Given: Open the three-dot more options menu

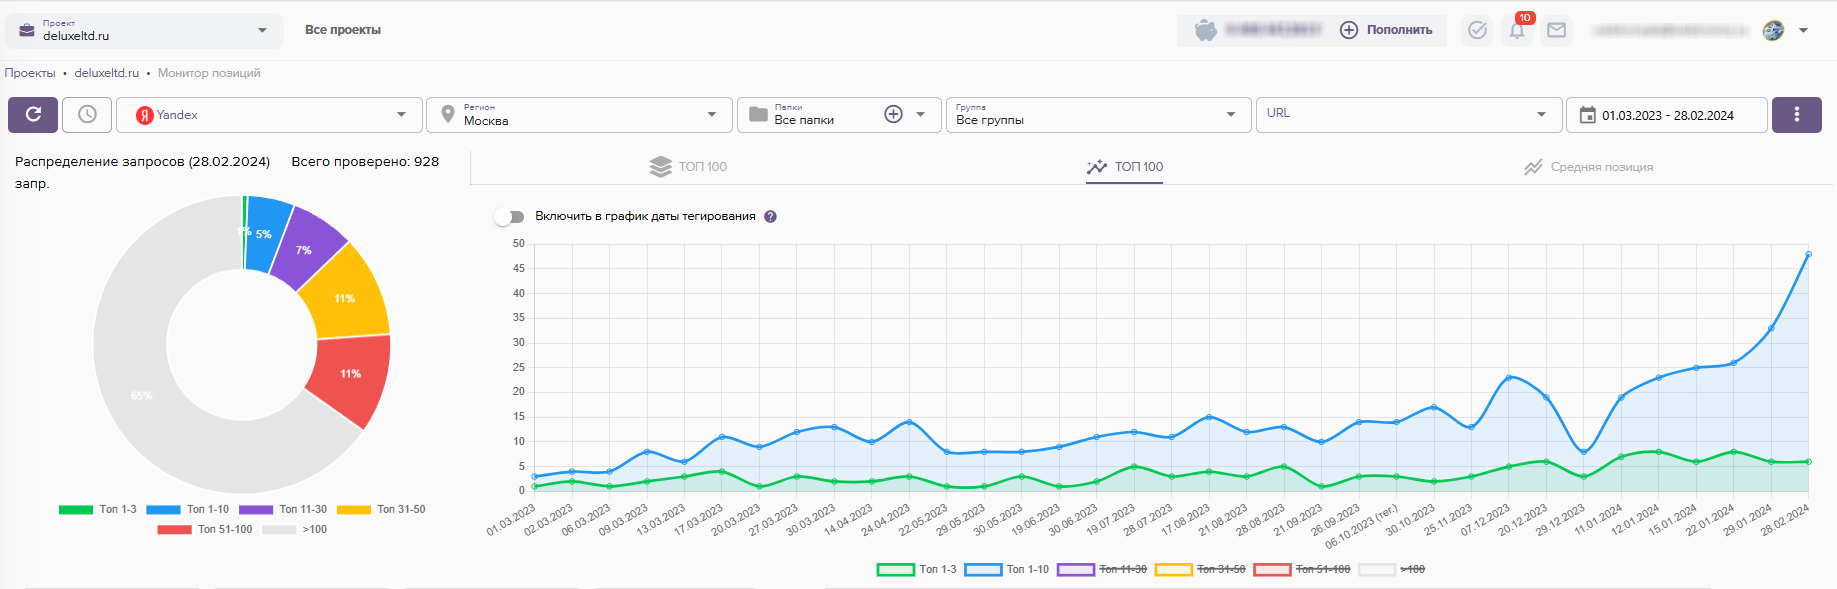Looking at the screenshot, I should (x=1796, y=115).
